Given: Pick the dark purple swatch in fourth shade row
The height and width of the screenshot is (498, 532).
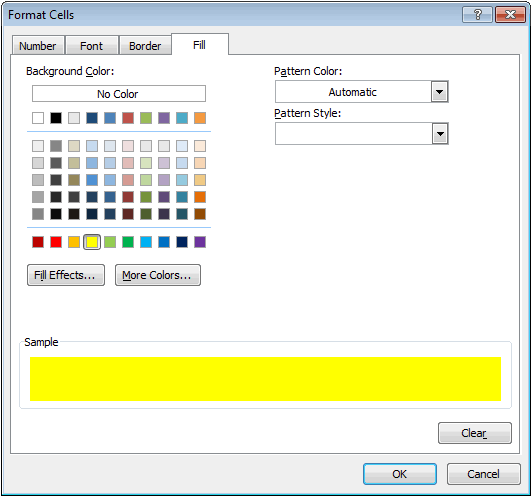Looking at the screenshot, I should (x=164, y=197).
